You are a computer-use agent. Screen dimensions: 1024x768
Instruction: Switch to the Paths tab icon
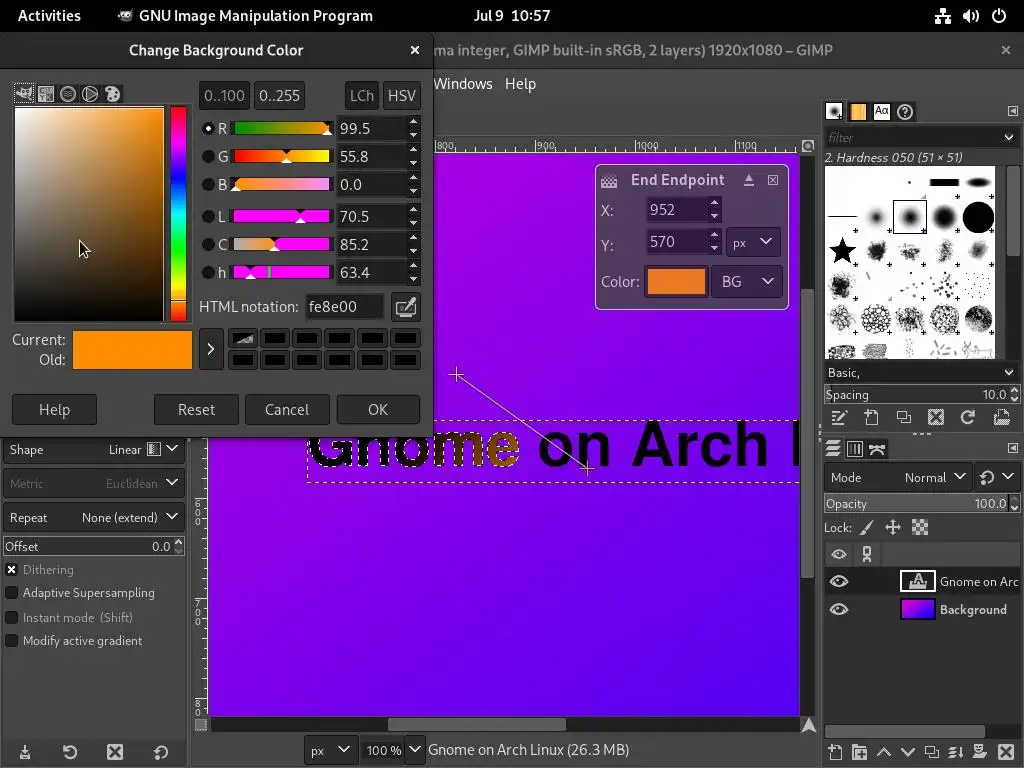coord(877,449)
